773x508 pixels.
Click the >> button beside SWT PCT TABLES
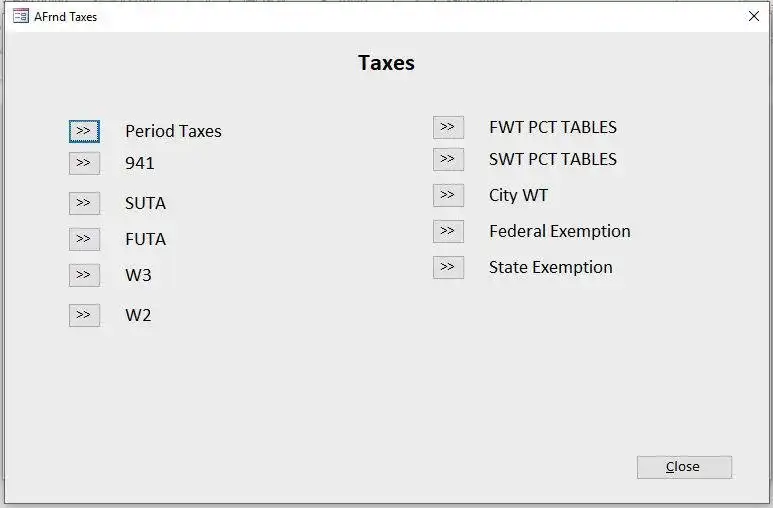point(448,159)
